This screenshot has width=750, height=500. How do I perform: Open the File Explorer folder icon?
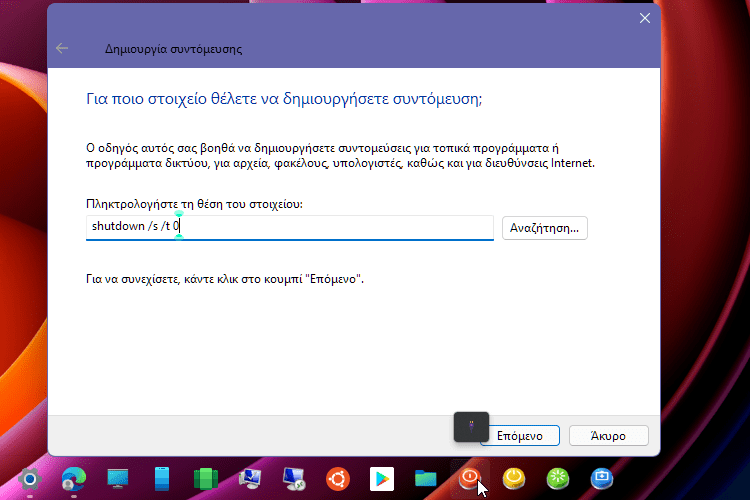point(426,479)
